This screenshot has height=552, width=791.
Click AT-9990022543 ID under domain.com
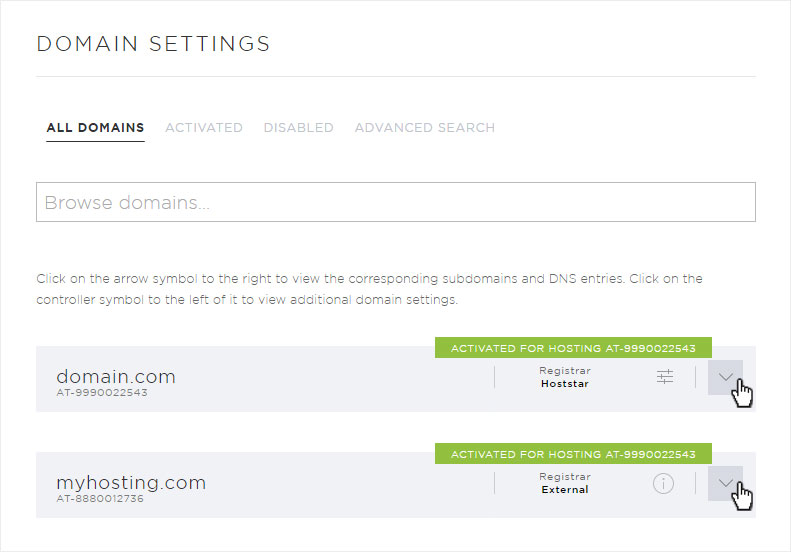(x=102, y=393)
